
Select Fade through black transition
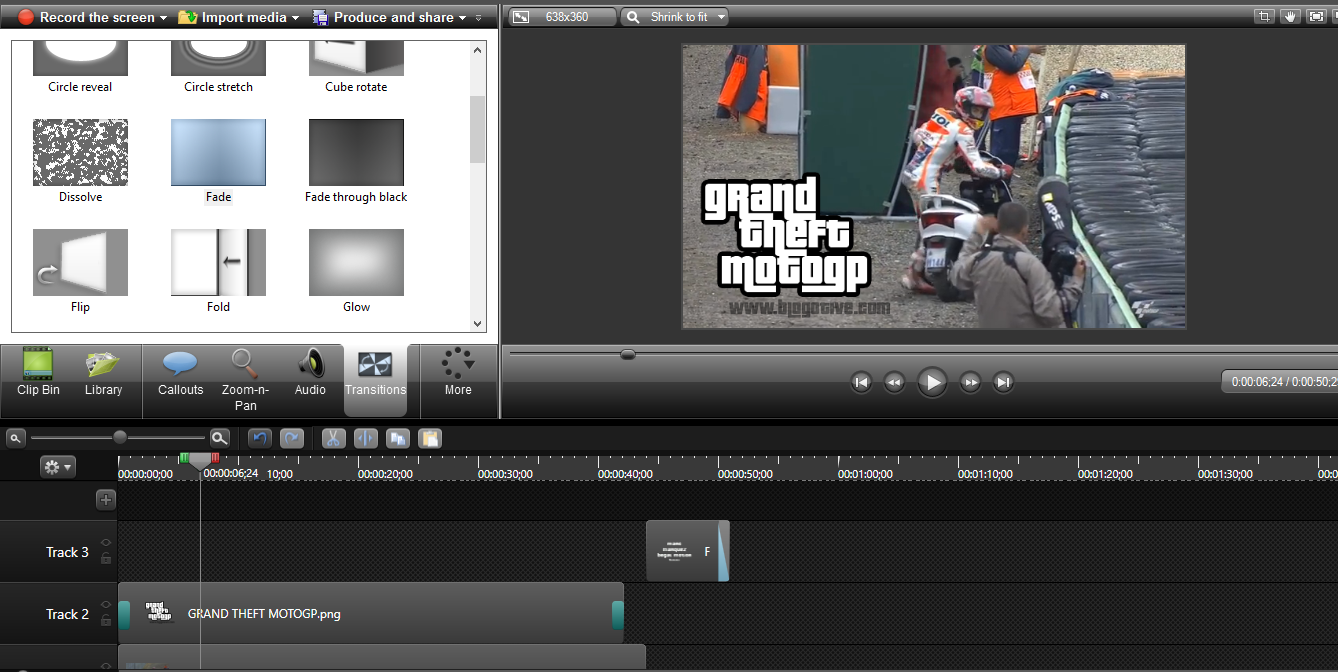click(x=356, y=152)
